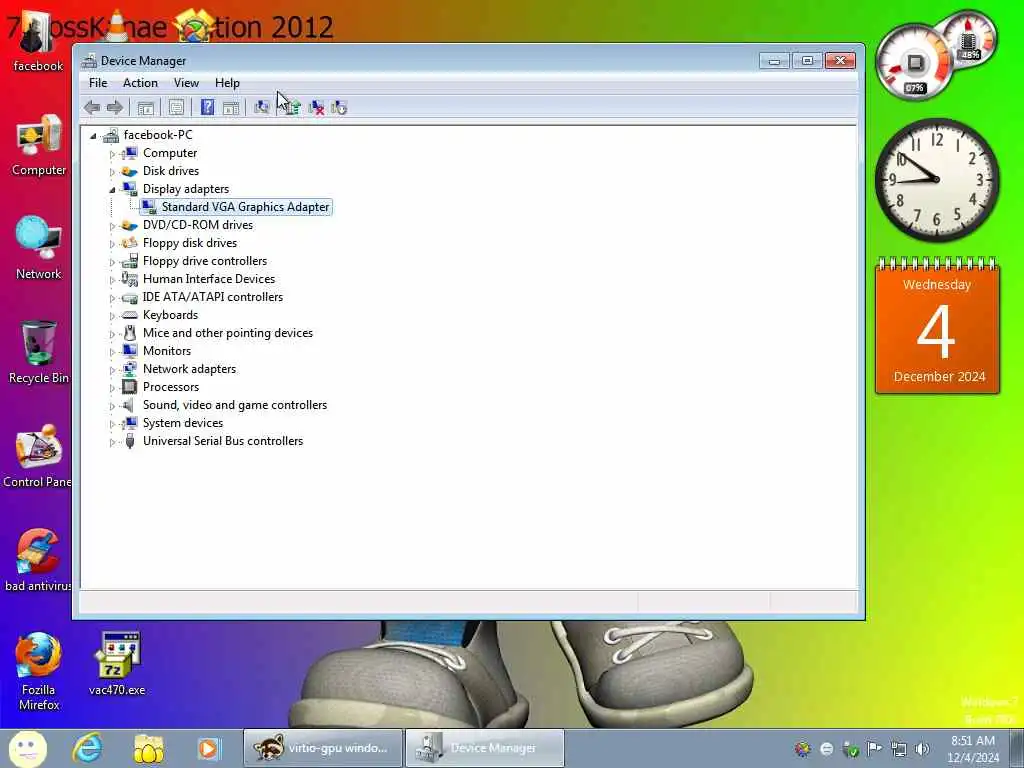This screenshot has height=768, width=1024.
Task: Click the Show/Hide Console Tree toolbar icon
Action: coord(145,108)
